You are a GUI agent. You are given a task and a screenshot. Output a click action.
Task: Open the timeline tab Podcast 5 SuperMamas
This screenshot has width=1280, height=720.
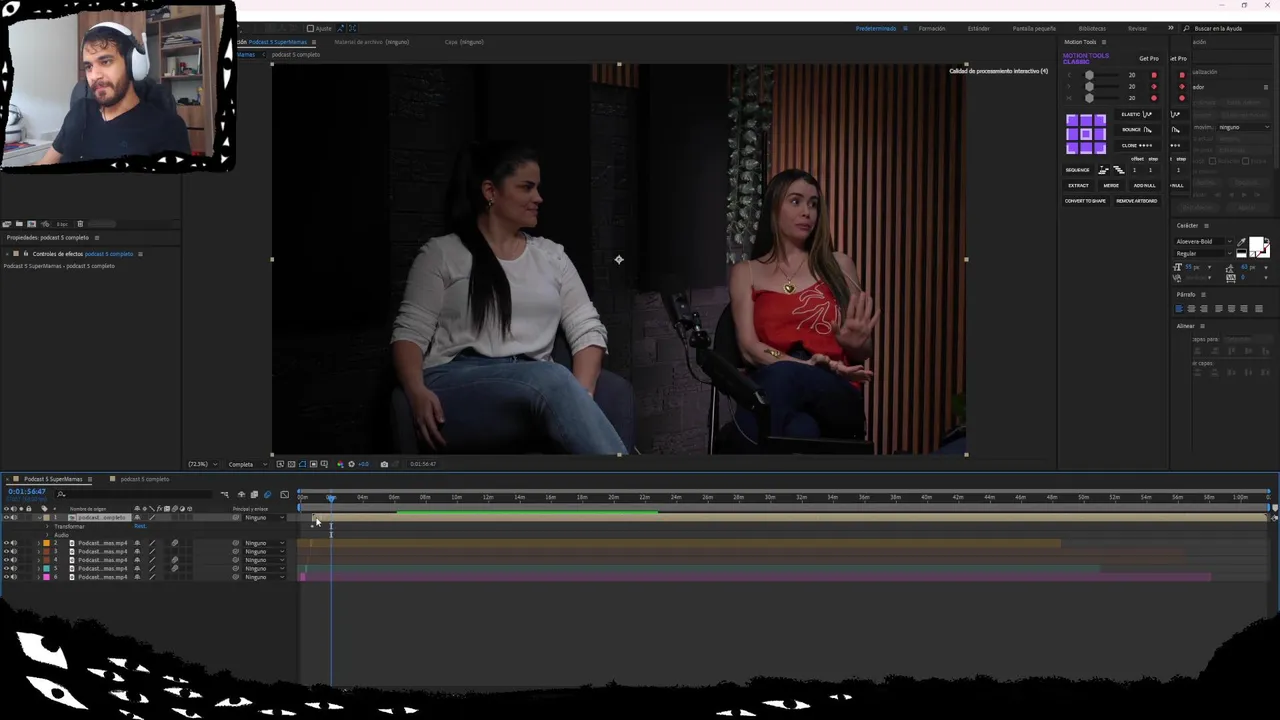coord(53,479)
